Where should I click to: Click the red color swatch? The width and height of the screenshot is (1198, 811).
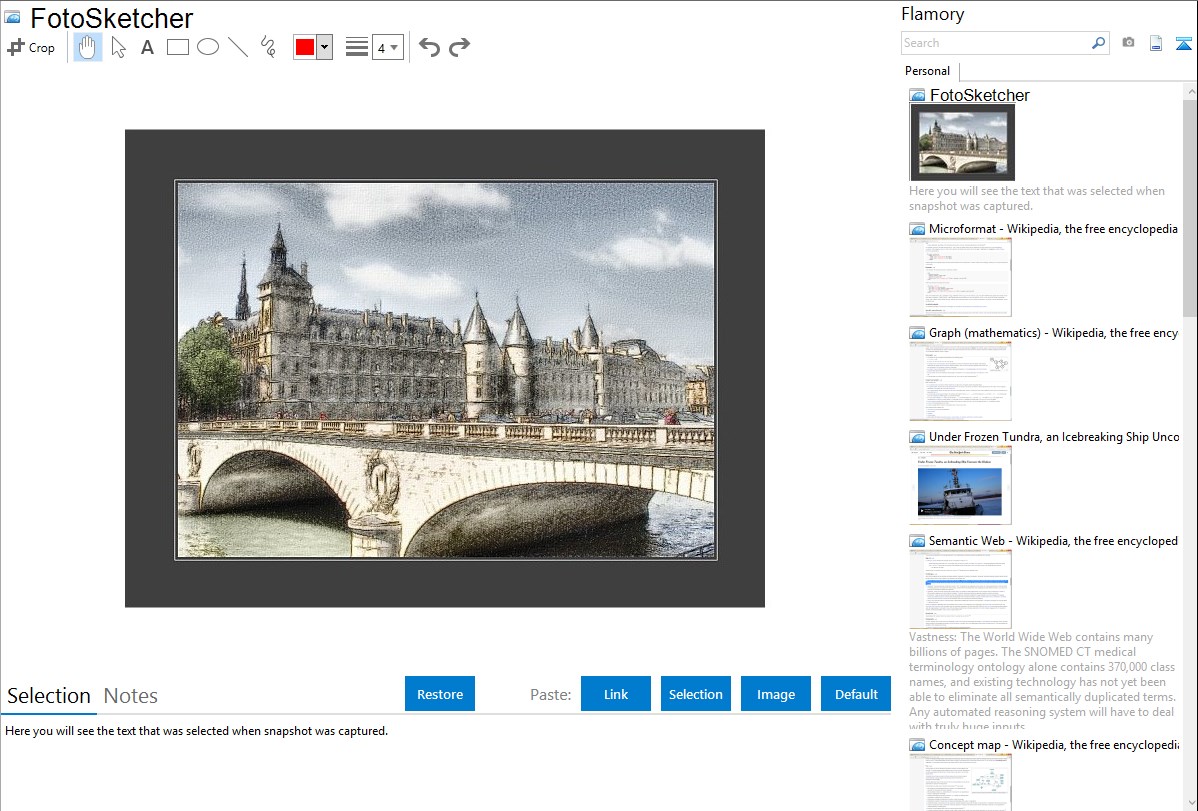pyautogui.click(x=305, y=47)
